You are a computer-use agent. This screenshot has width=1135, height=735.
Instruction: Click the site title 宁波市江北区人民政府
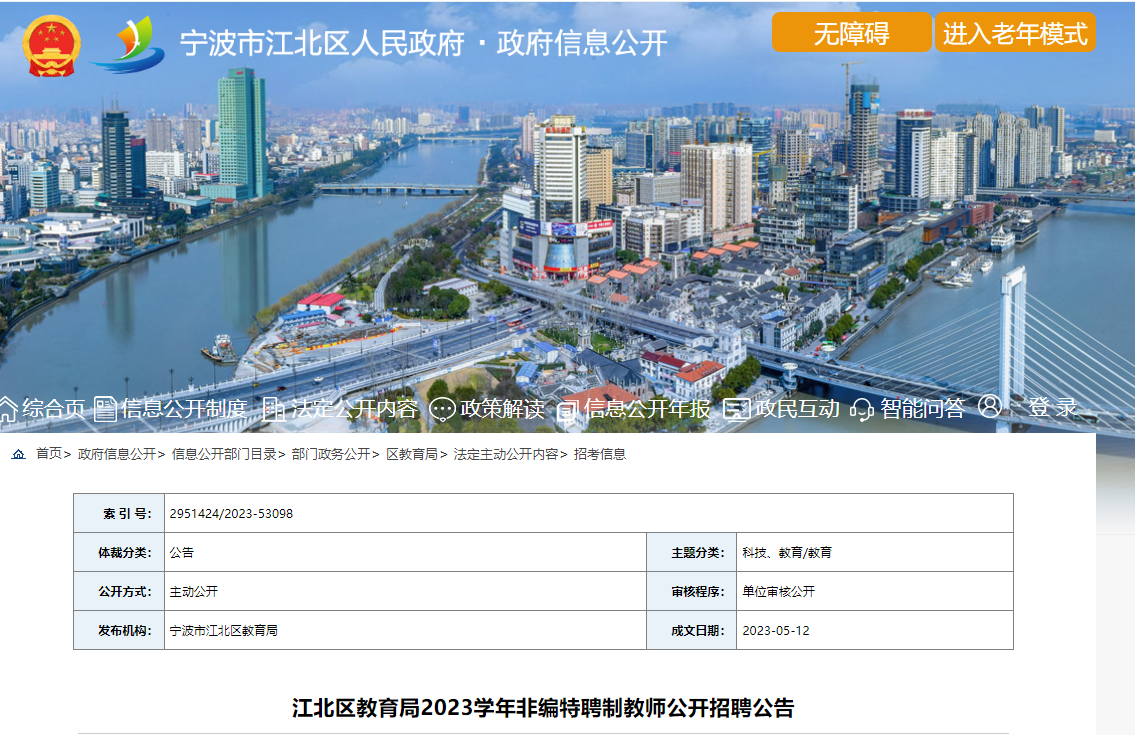pos(322,43)
